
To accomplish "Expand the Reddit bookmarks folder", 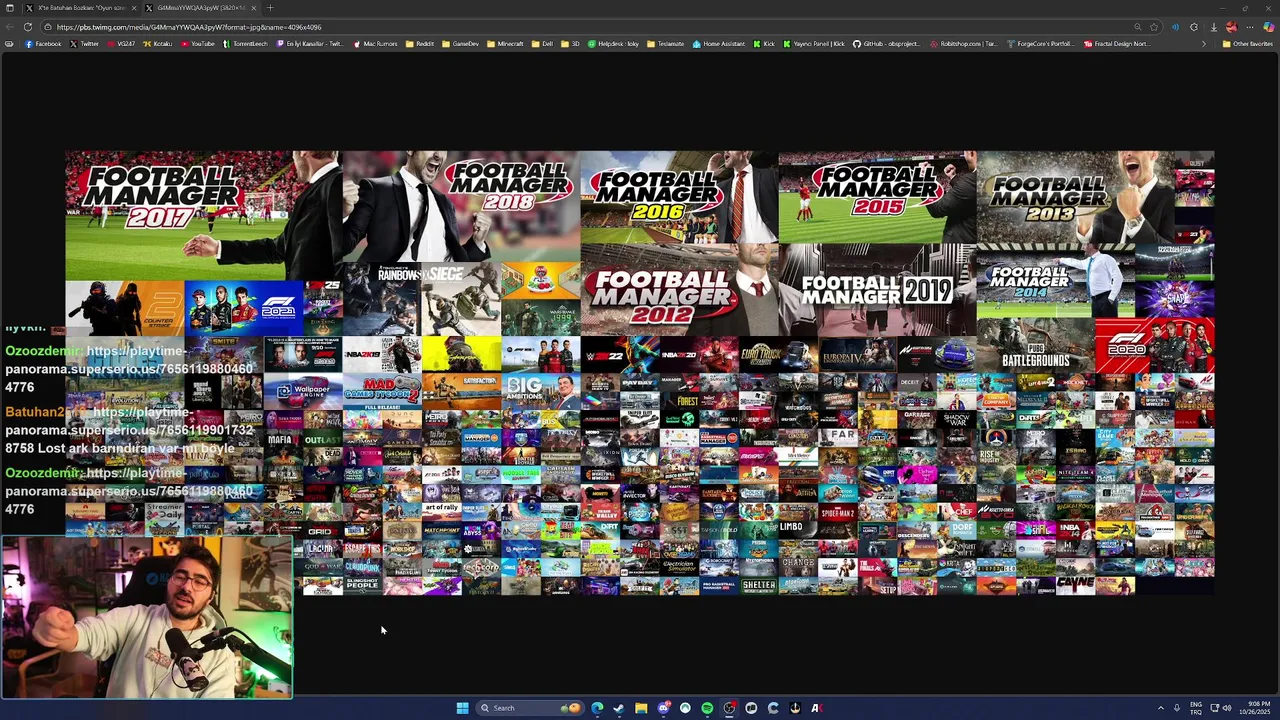I will click(x=420, y=44).
